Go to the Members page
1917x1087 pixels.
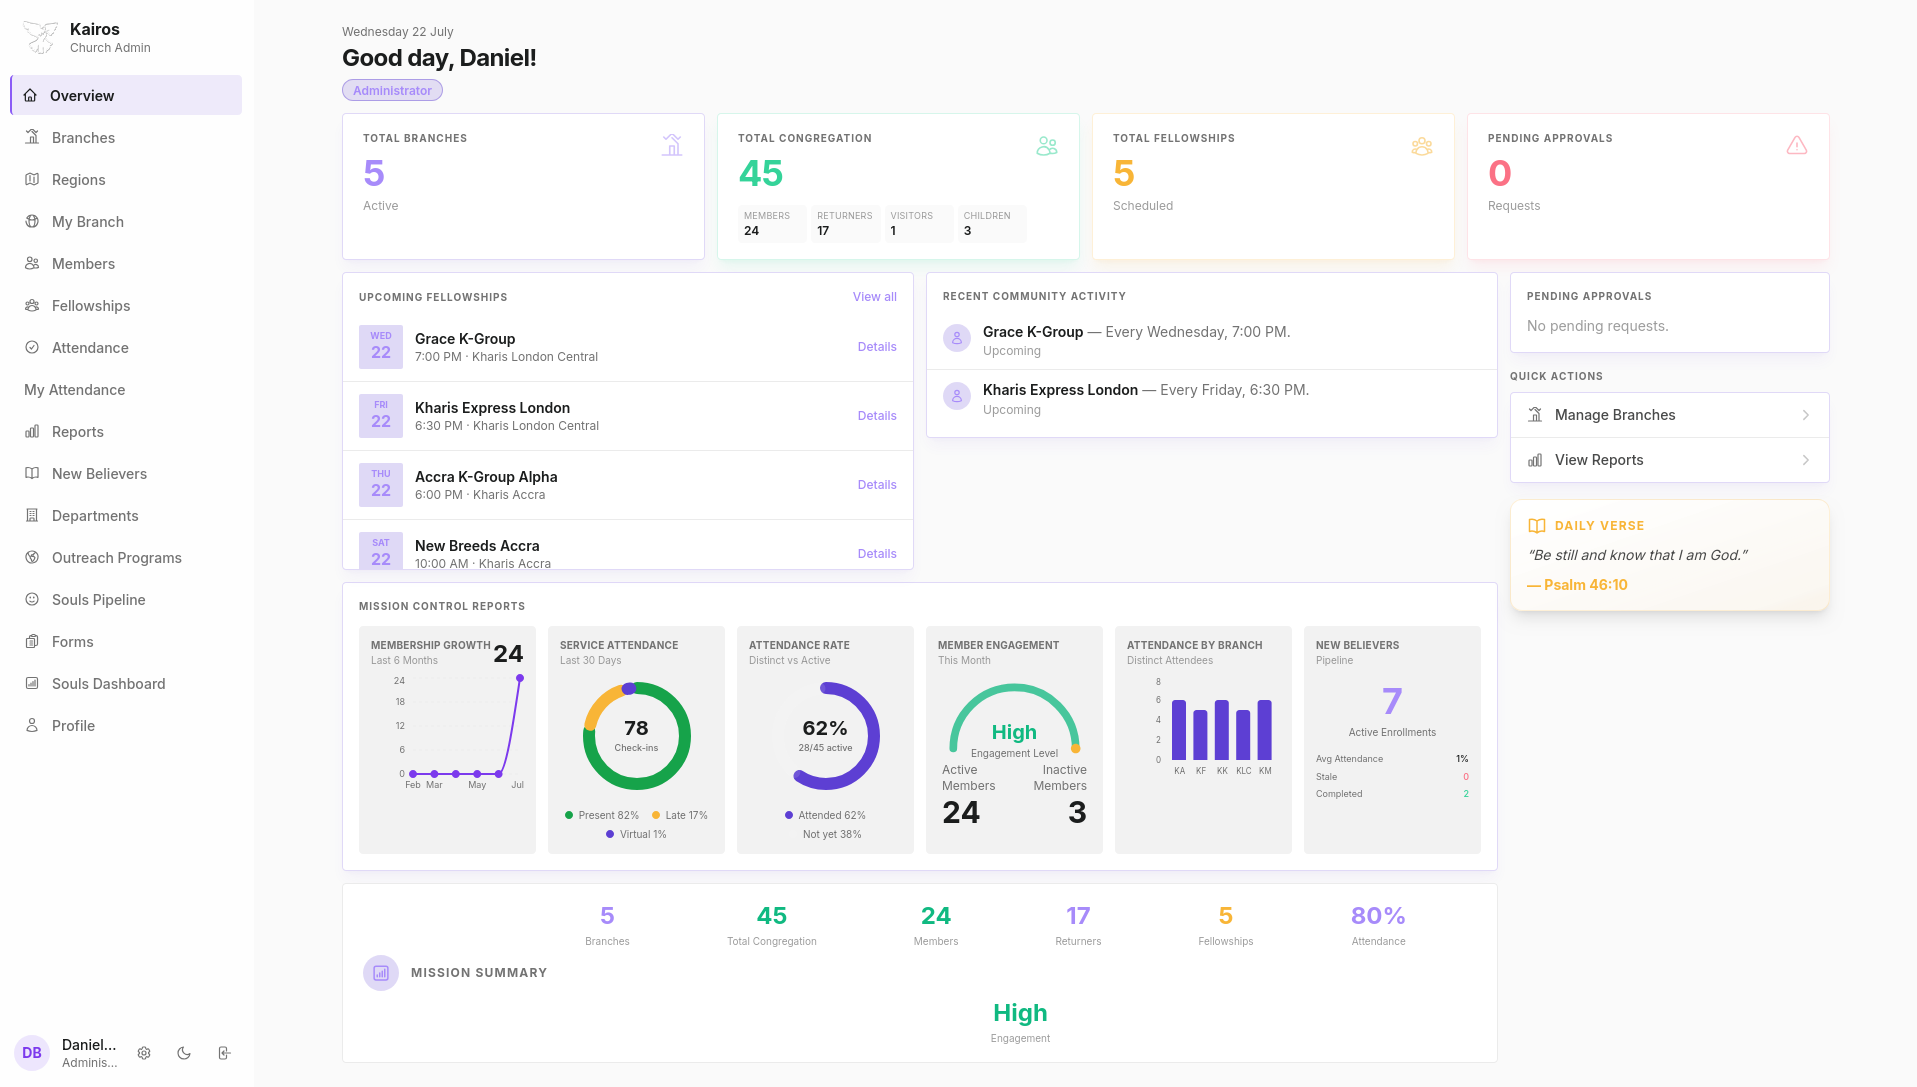[126, 263]
